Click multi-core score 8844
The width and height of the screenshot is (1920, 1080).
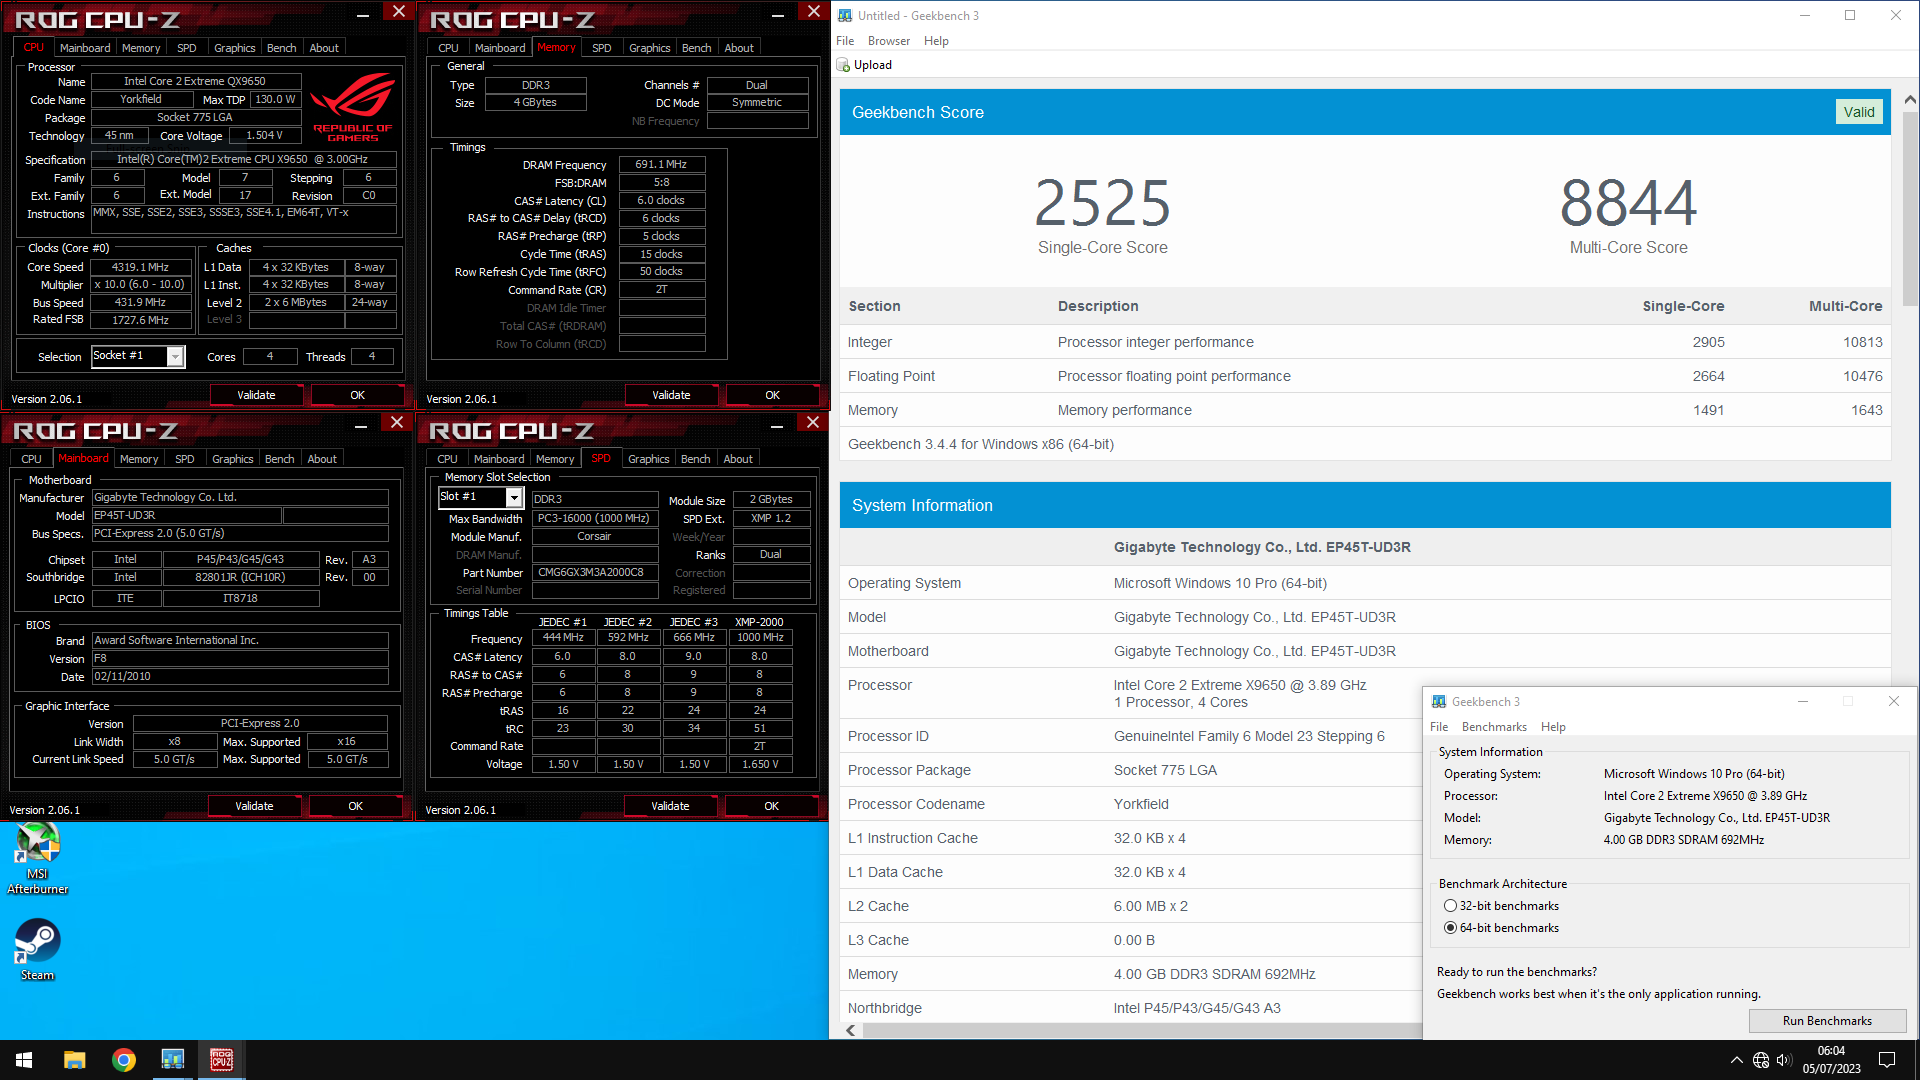click(1628, 203)
